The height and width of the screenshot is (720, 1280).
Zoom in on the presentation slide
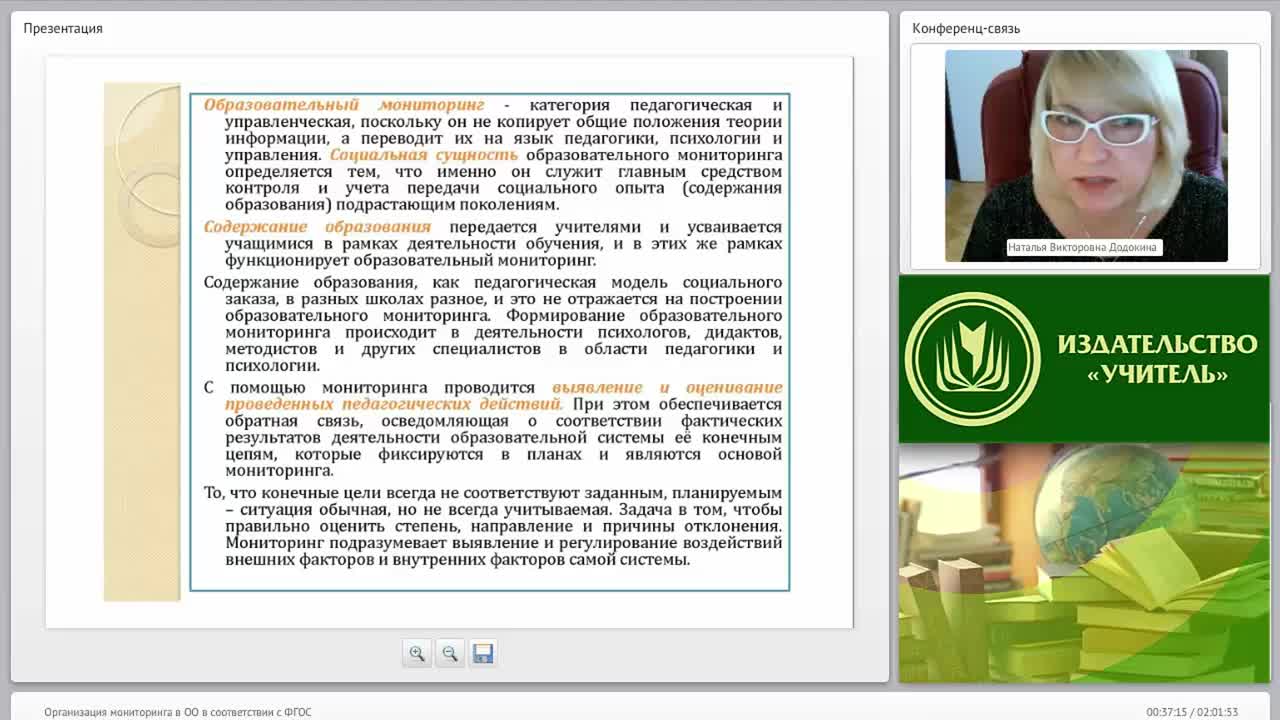[417, 653]
